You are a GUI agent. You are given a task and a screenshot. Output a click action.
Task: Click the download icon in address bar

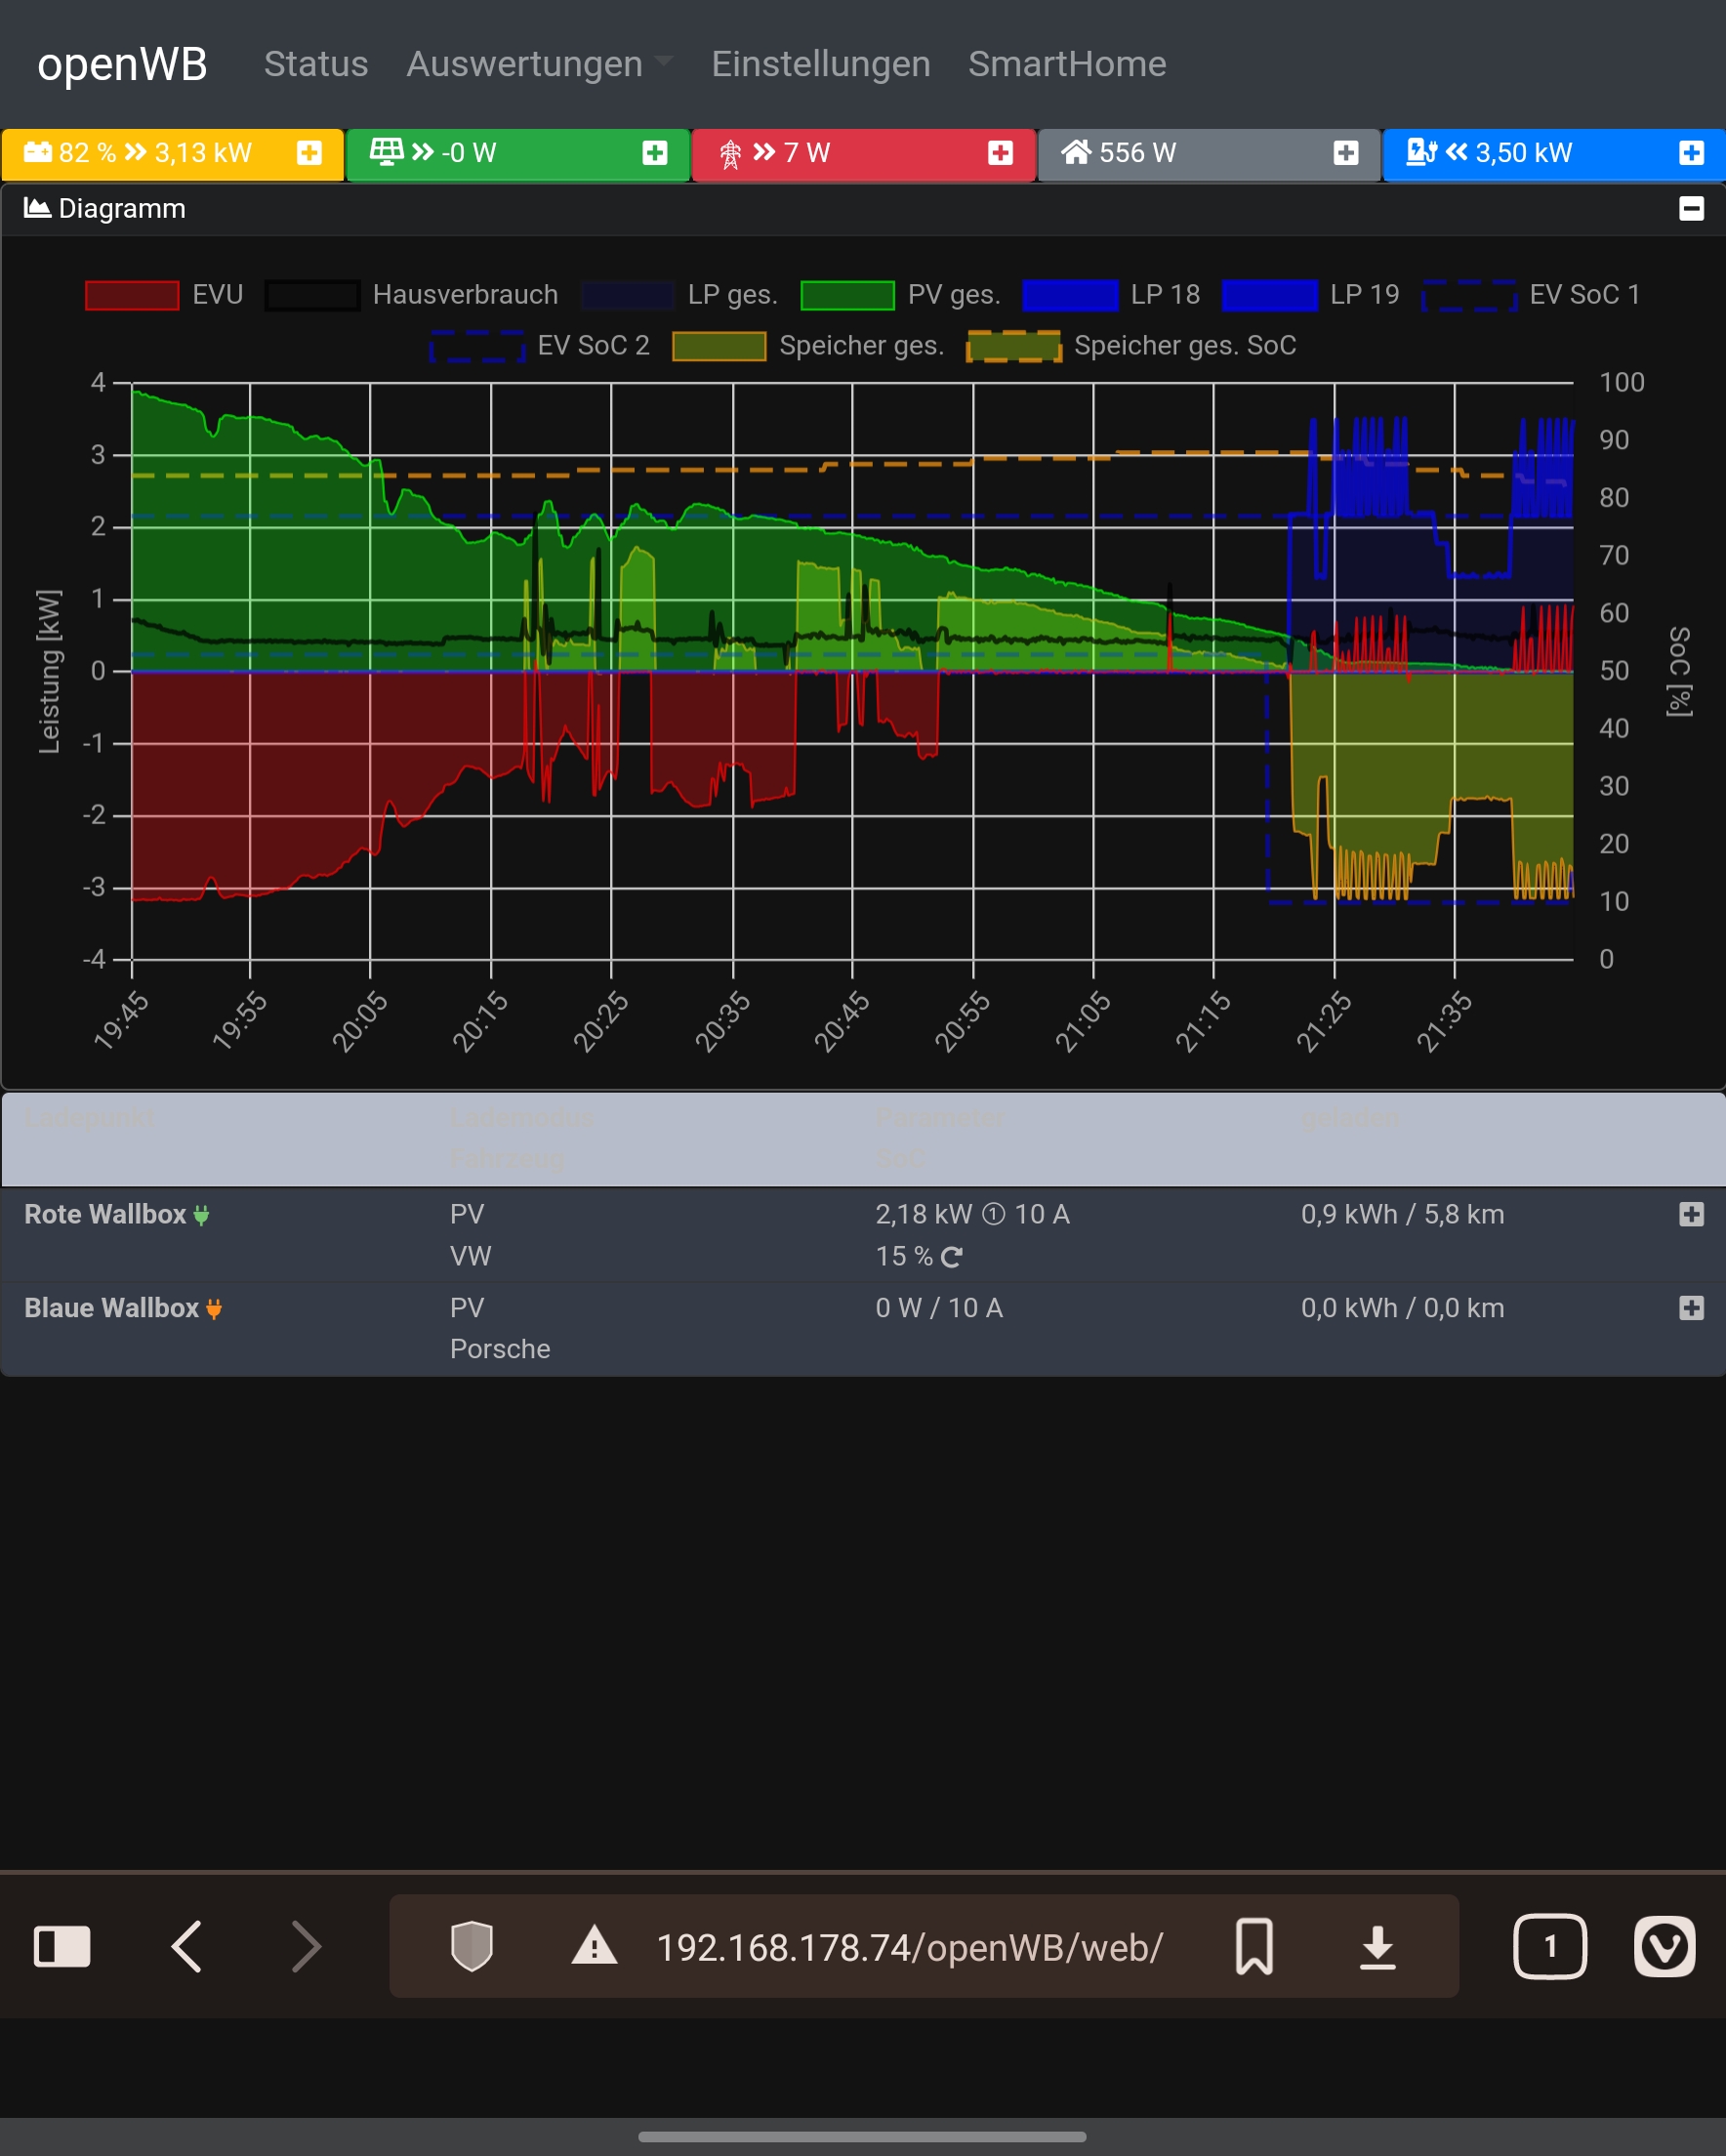[x=1377, y=1946]
